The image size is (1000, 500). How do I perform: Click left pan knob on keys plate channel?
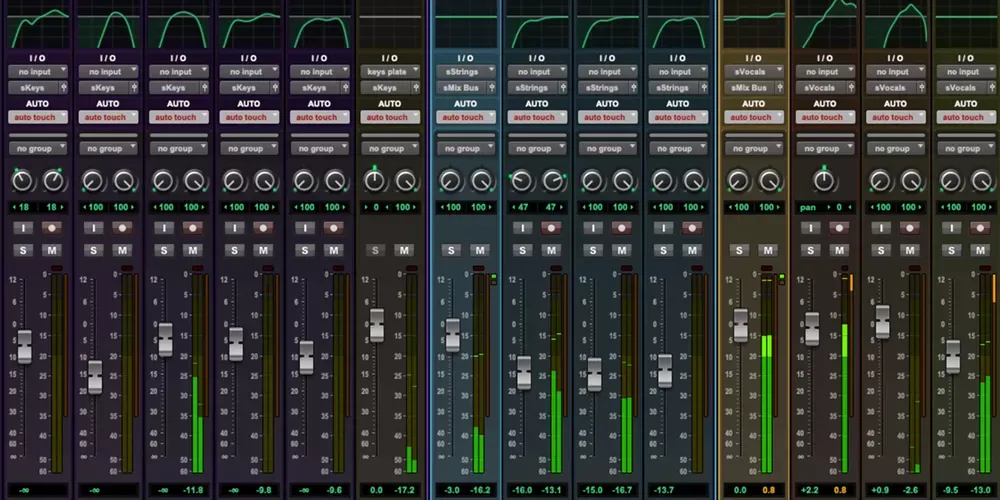pos(375,182)
